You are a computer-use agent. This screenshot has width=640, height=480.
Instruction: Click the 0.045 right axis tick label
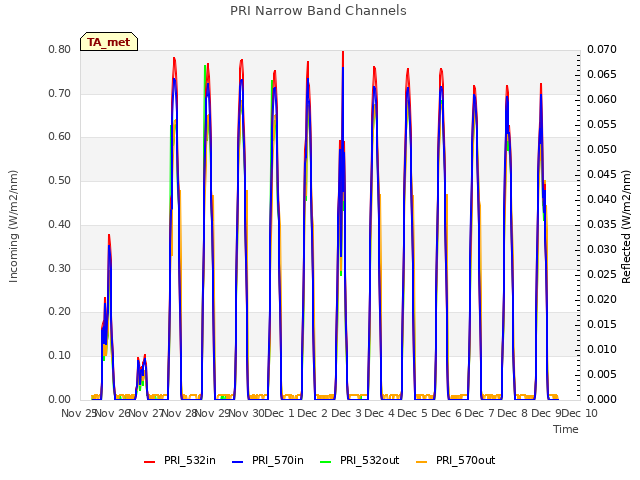(602, 175)
